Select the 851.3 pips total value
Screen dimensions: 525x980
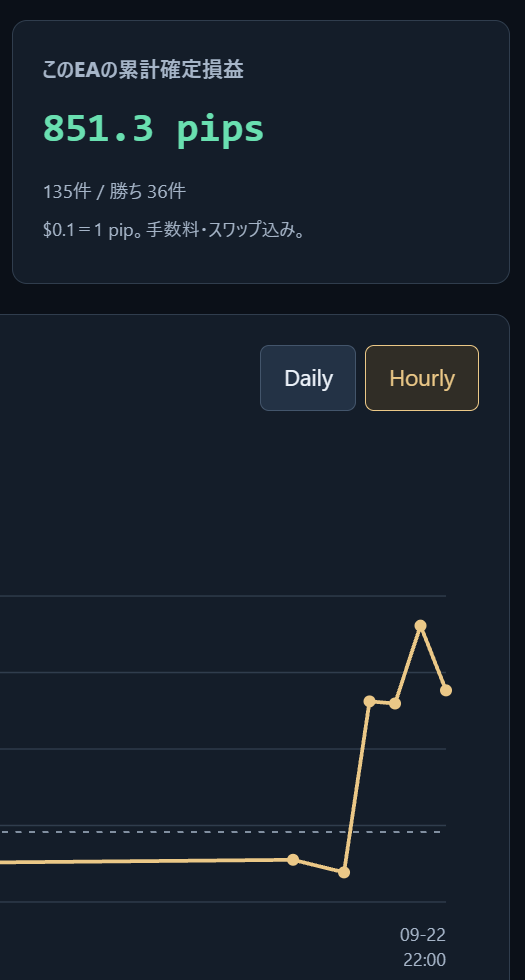point(154,129)
